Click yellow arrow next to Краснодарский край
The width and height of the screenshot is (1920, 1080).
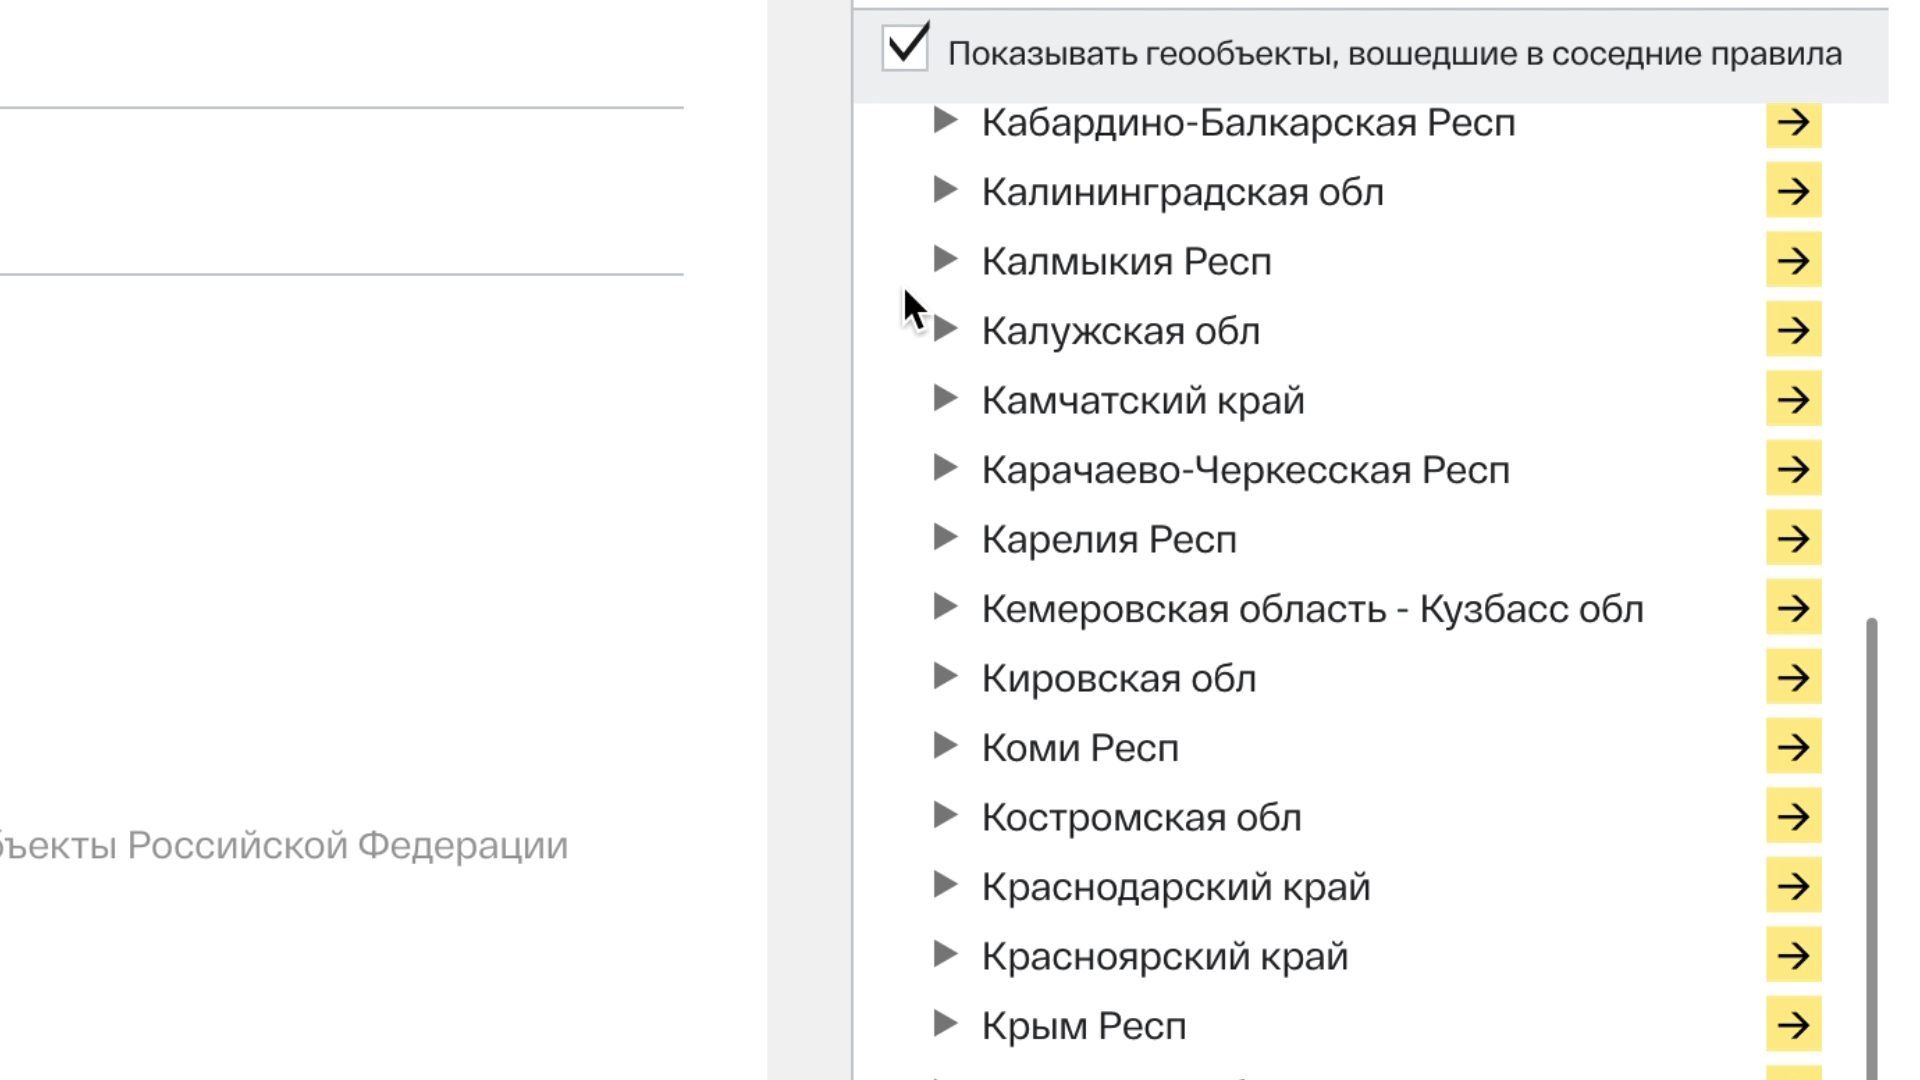1793,886
